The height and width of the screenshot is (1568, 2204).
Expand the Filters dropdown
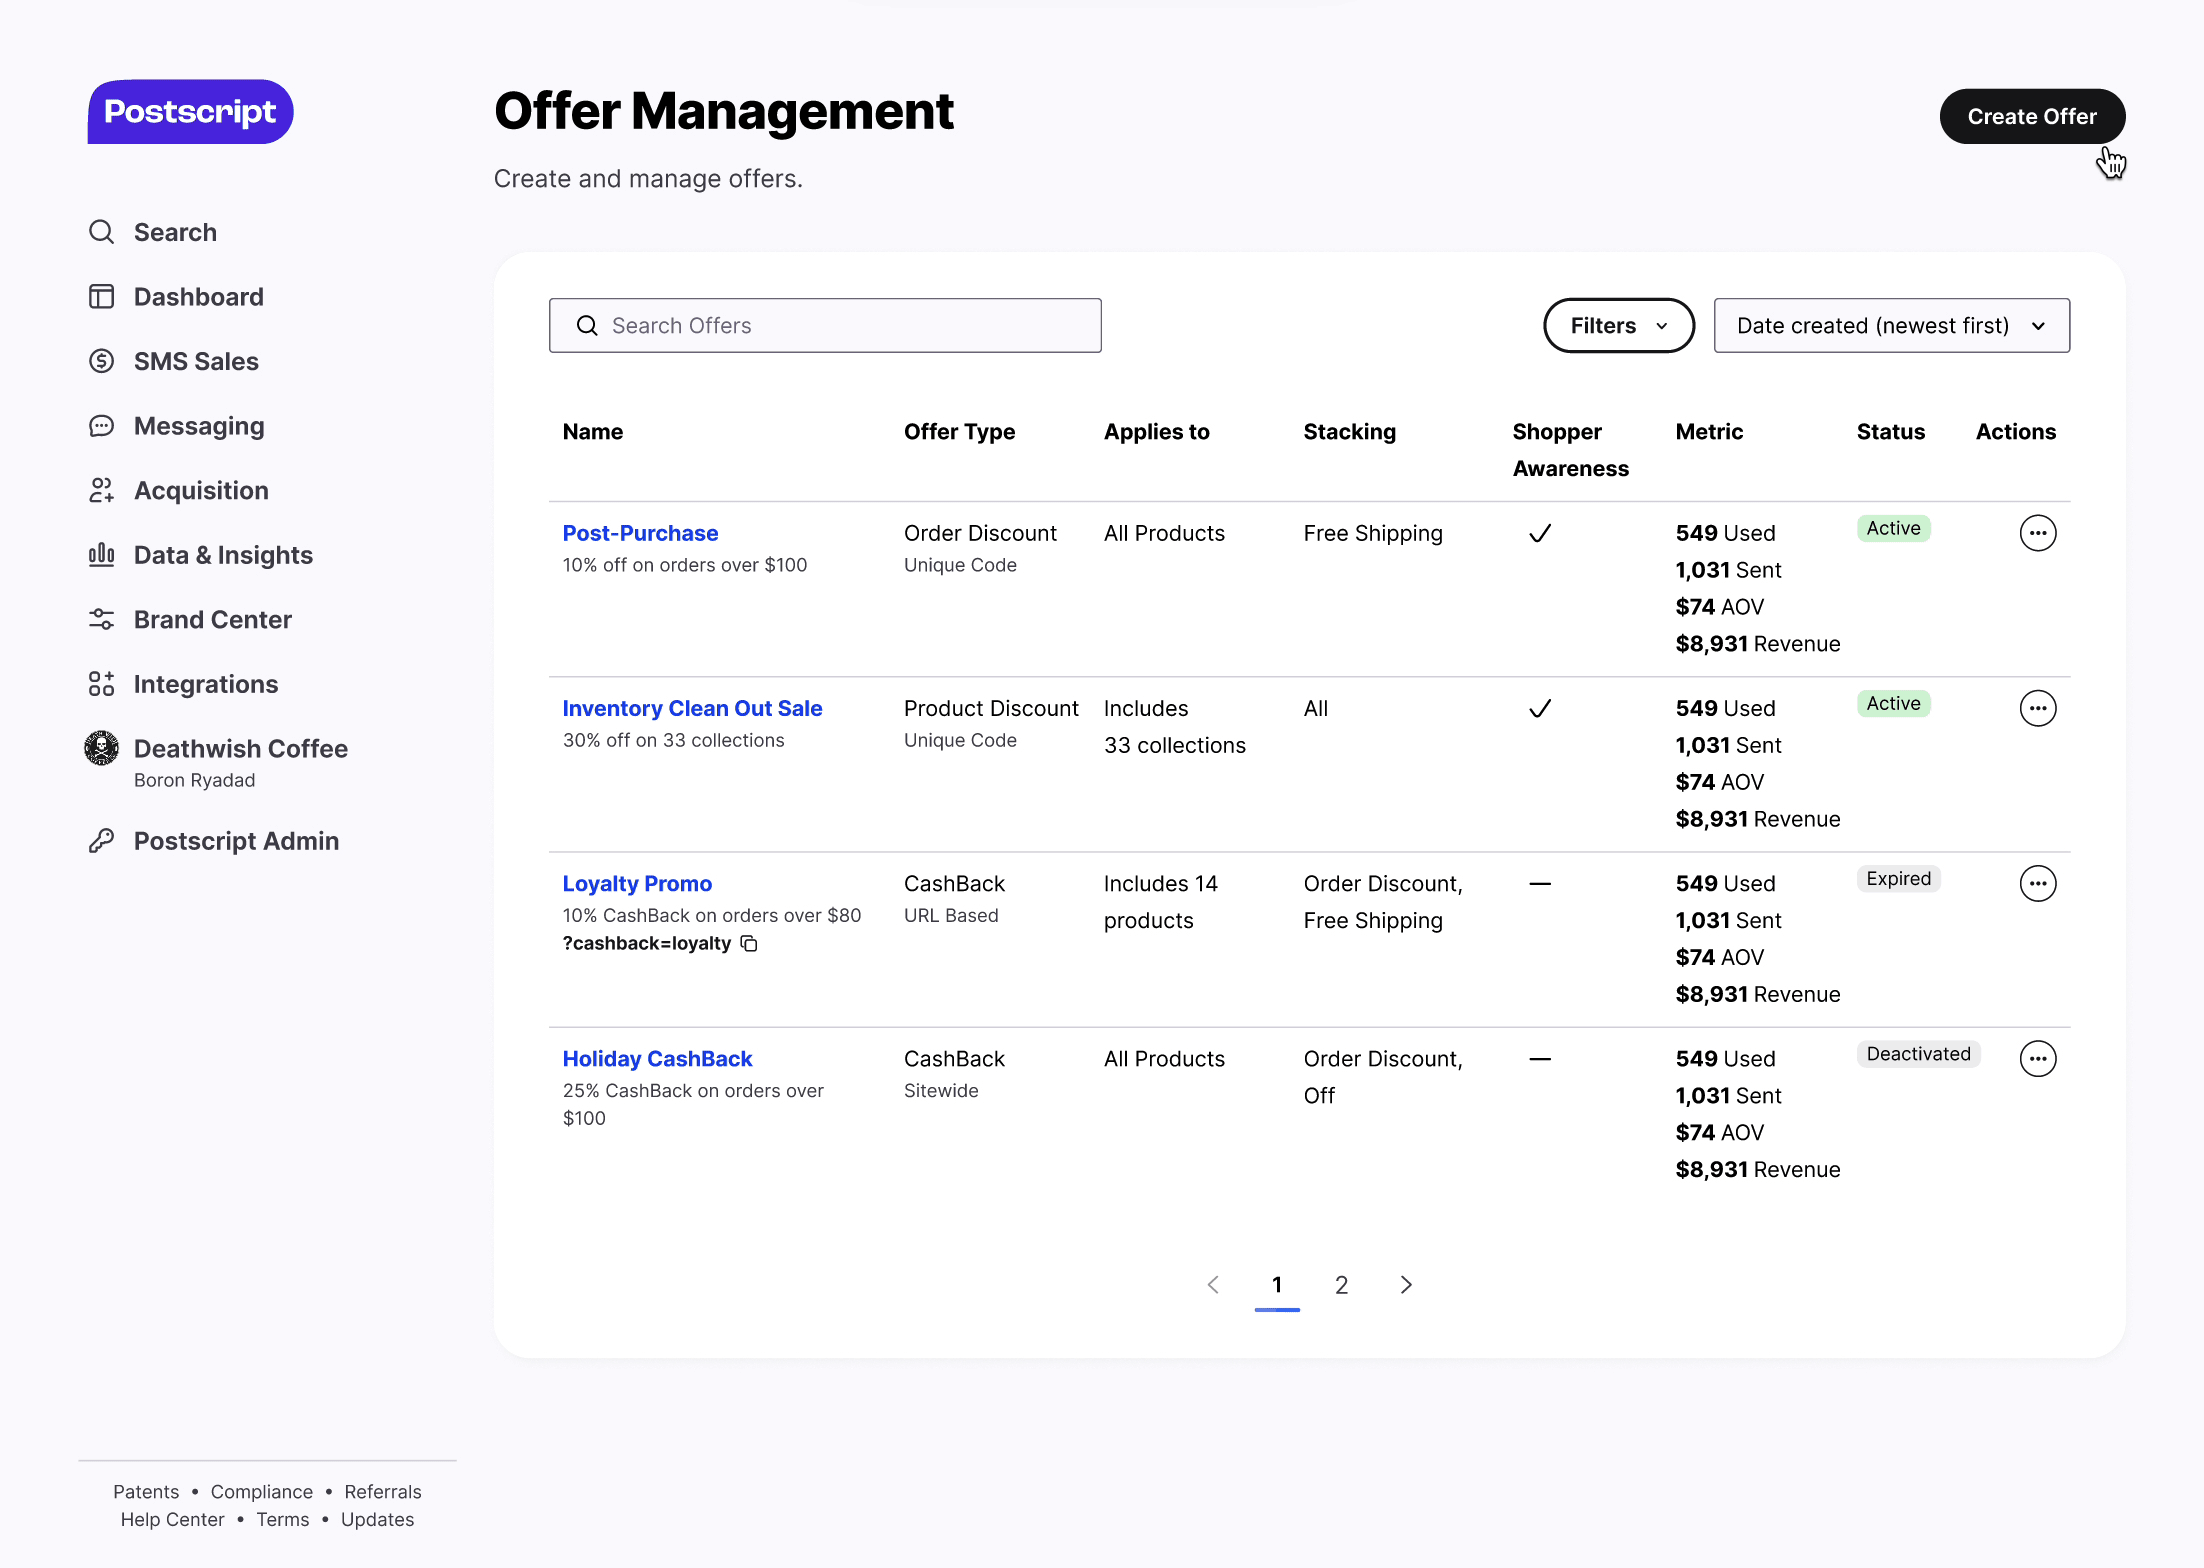pyautogui.click(x=1617, y=325)
